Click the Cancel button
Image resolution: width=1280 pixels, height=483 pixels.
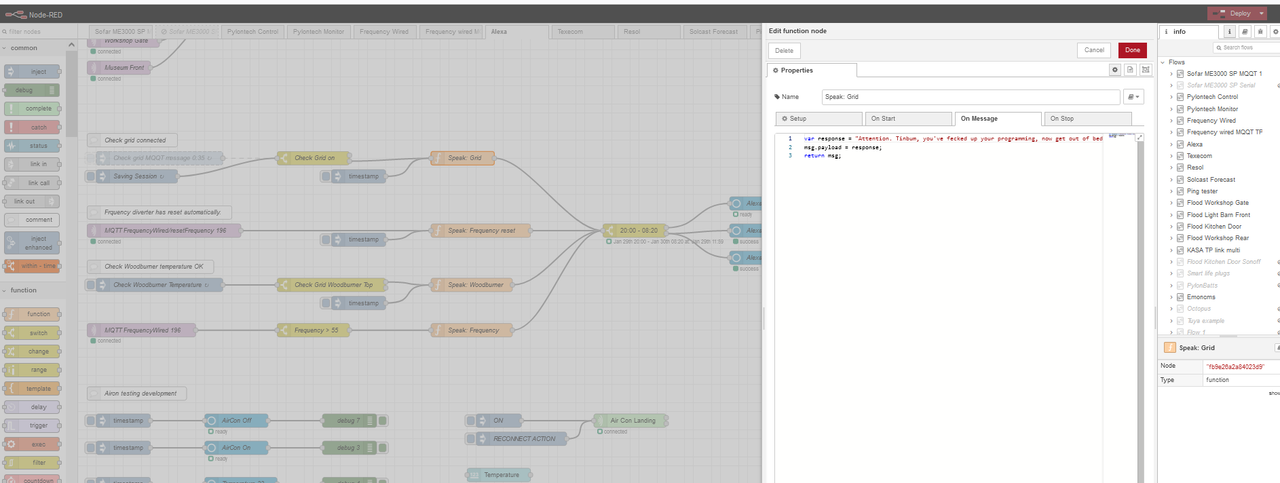point(1094,50)
